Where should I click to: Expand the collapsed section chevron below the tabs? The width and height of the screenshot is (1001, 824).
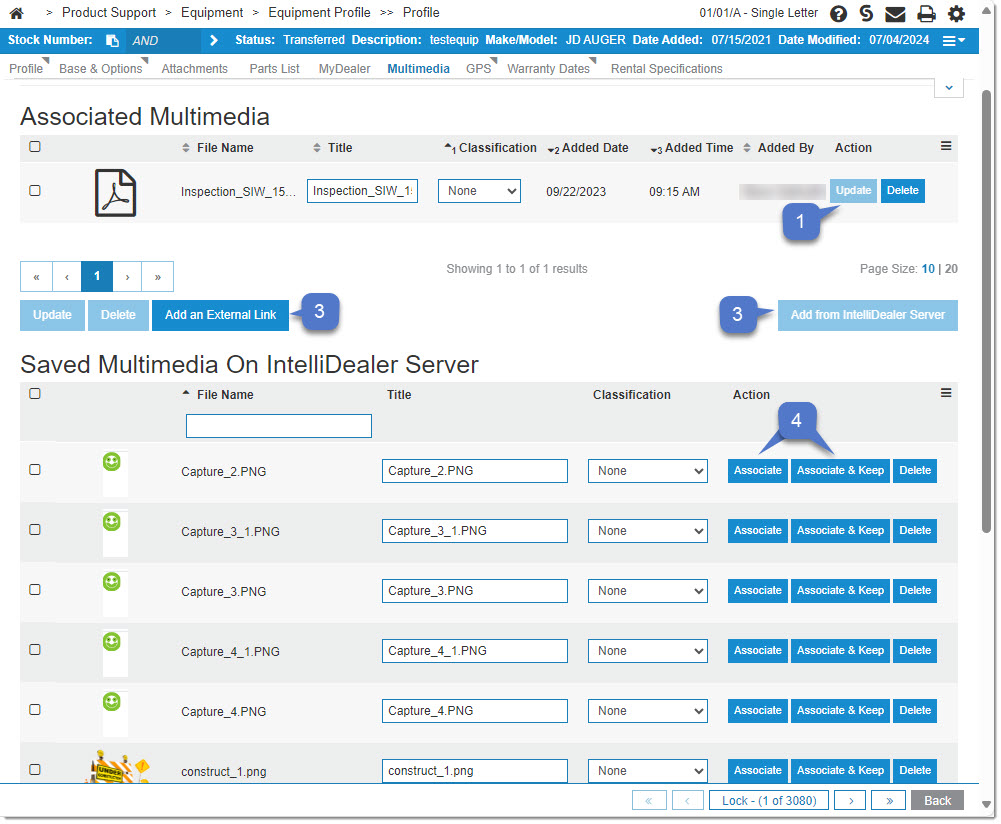948,88
